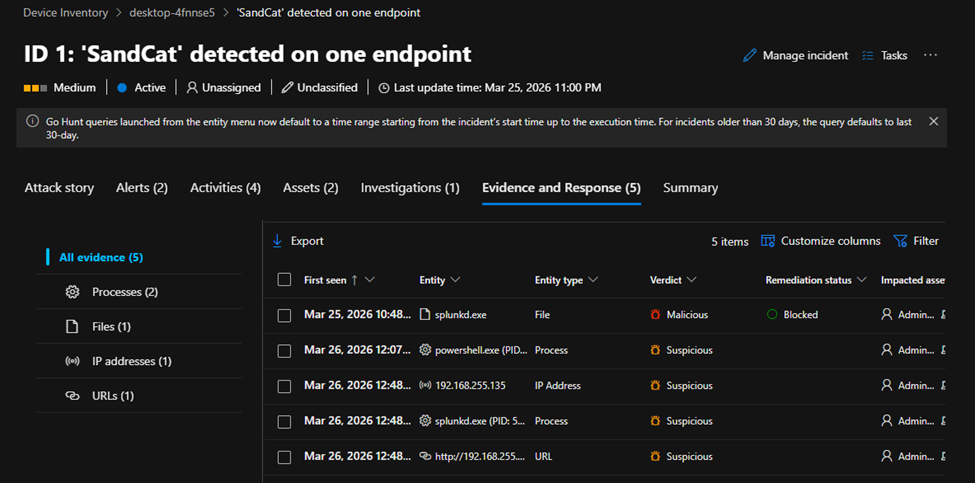Open the more options ellipsis menu

click(931, 56)
